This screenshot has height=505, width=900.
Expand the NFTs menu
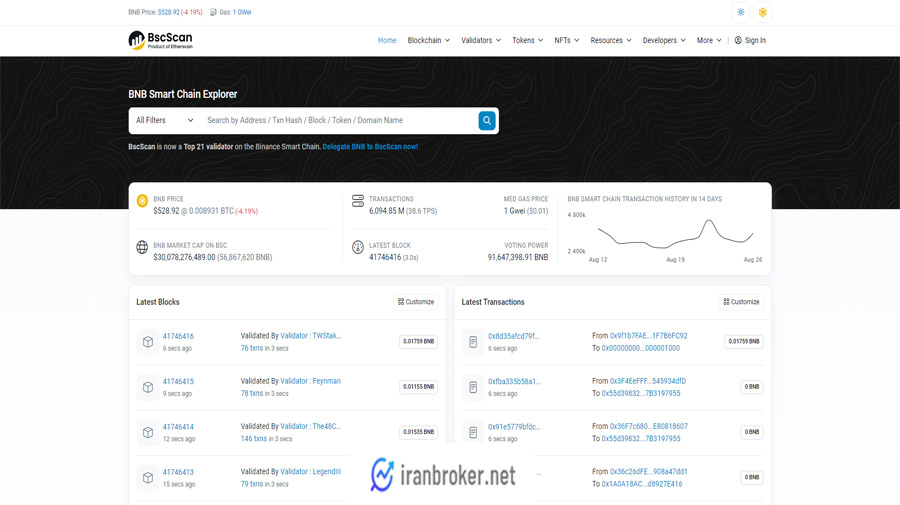click(567, 40)
